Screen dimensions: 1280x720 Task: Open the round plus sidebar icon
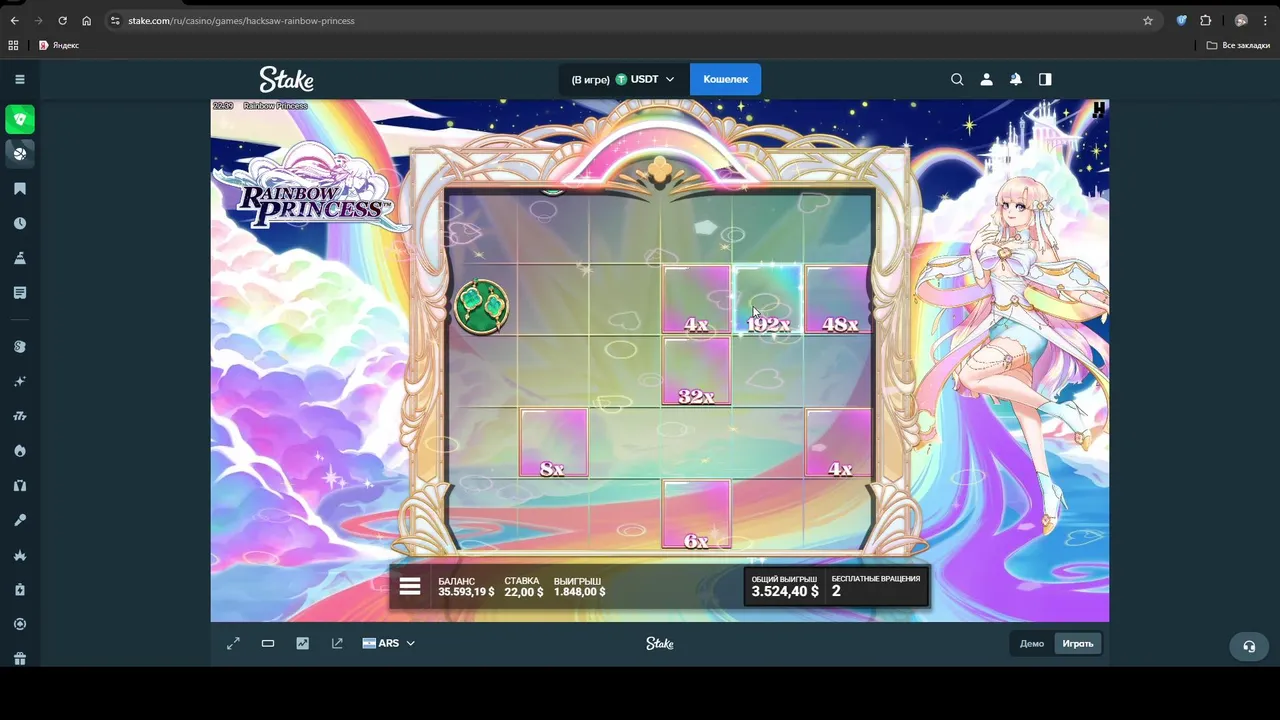[20, 624]
